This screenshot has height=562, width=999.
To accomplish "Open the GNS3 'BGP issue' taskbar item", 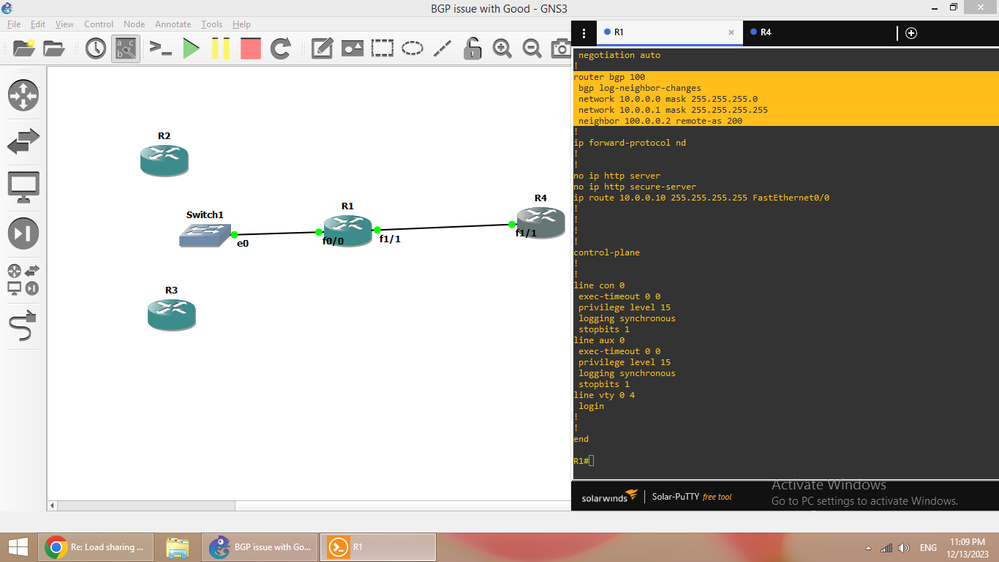I will pyautogui.click(x=260, y=547).
